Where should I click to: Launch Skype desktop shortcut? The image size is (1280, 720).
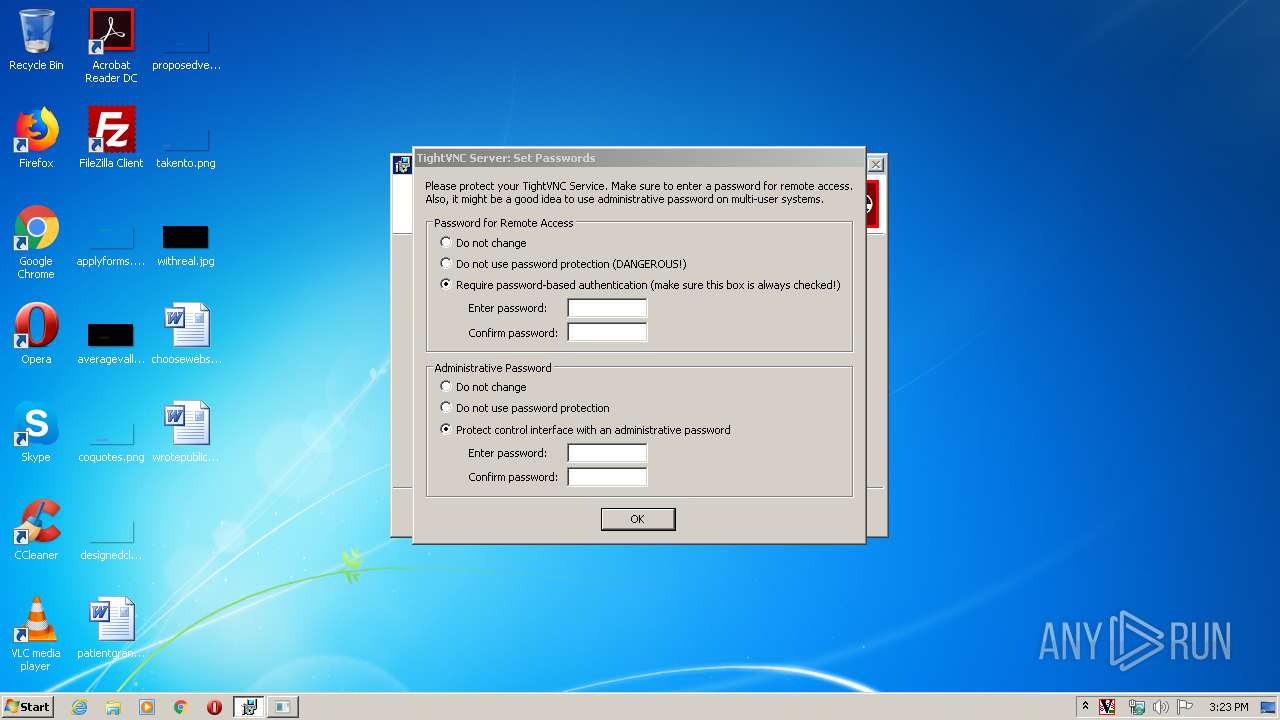click(36, 432)
